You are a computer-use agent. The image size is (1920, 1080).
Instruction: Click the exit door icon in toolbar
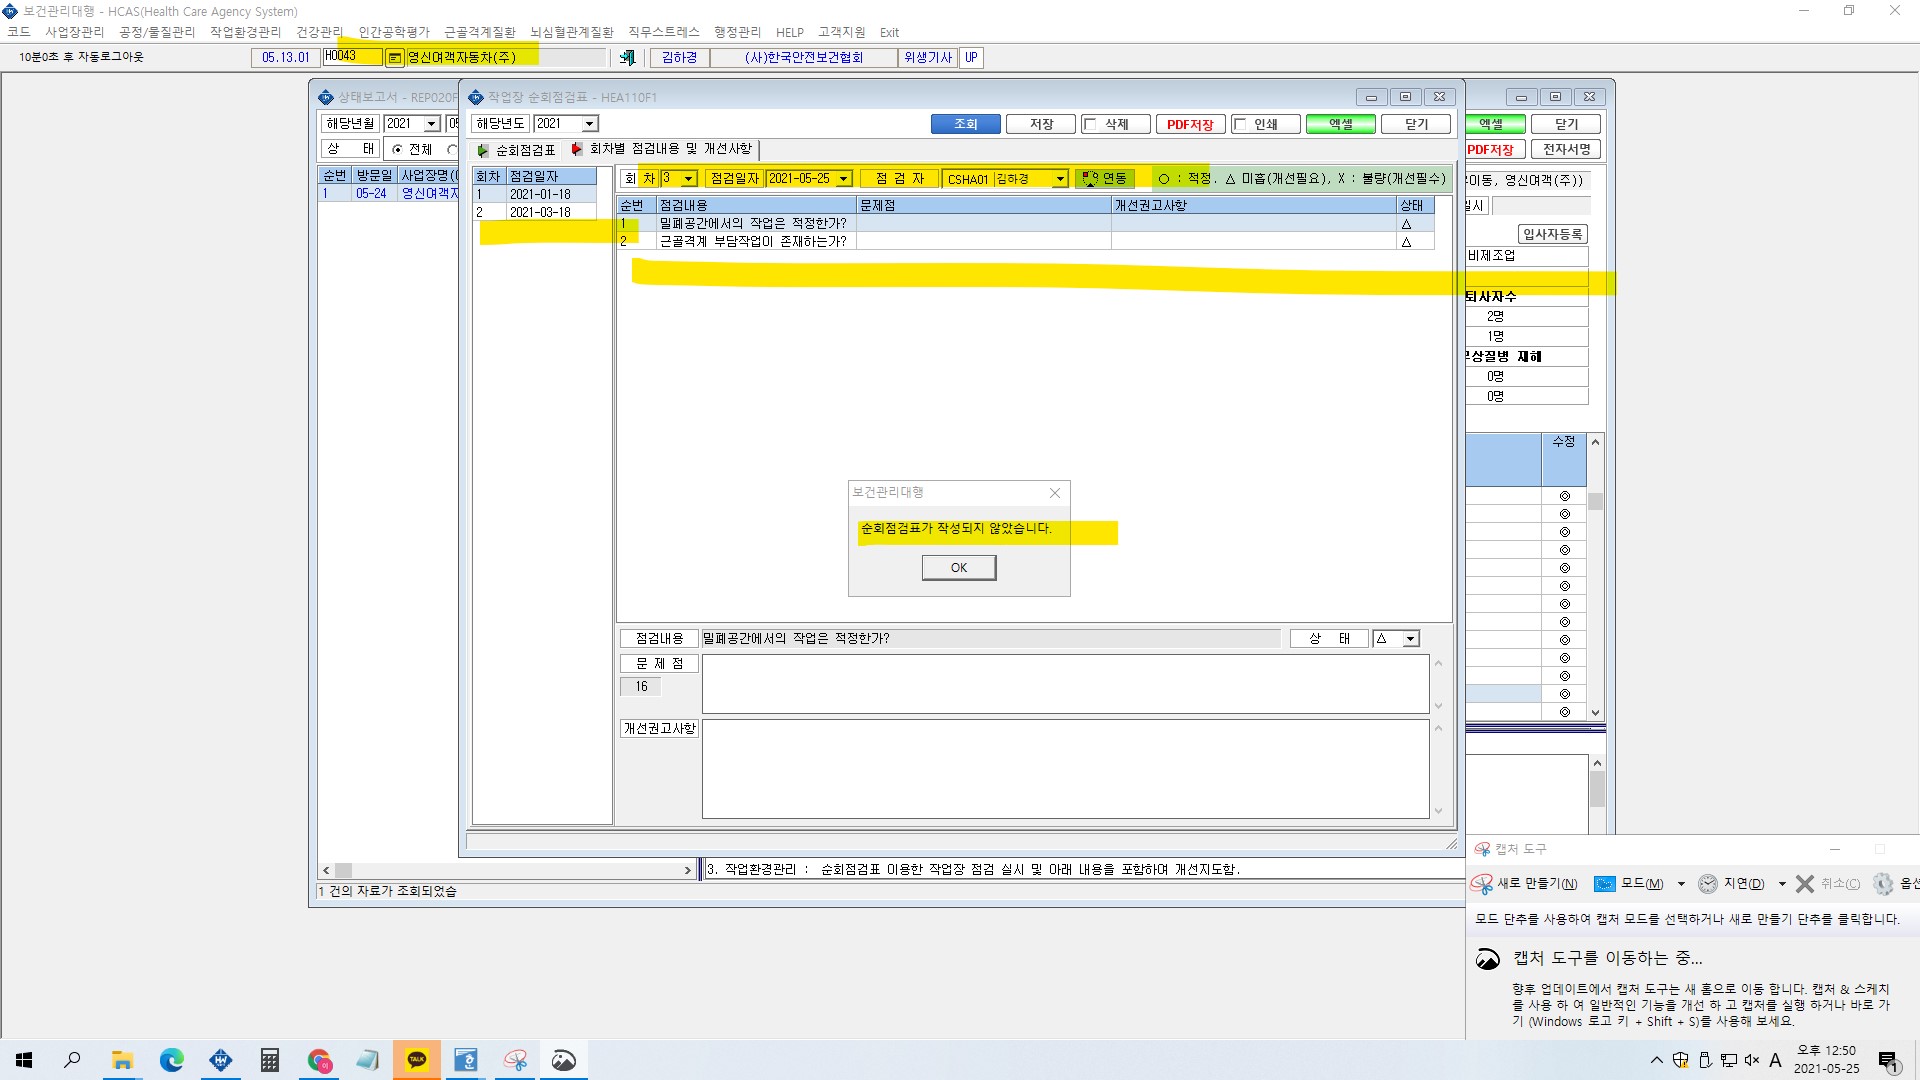pyautogui.click(x=627, y=58)
